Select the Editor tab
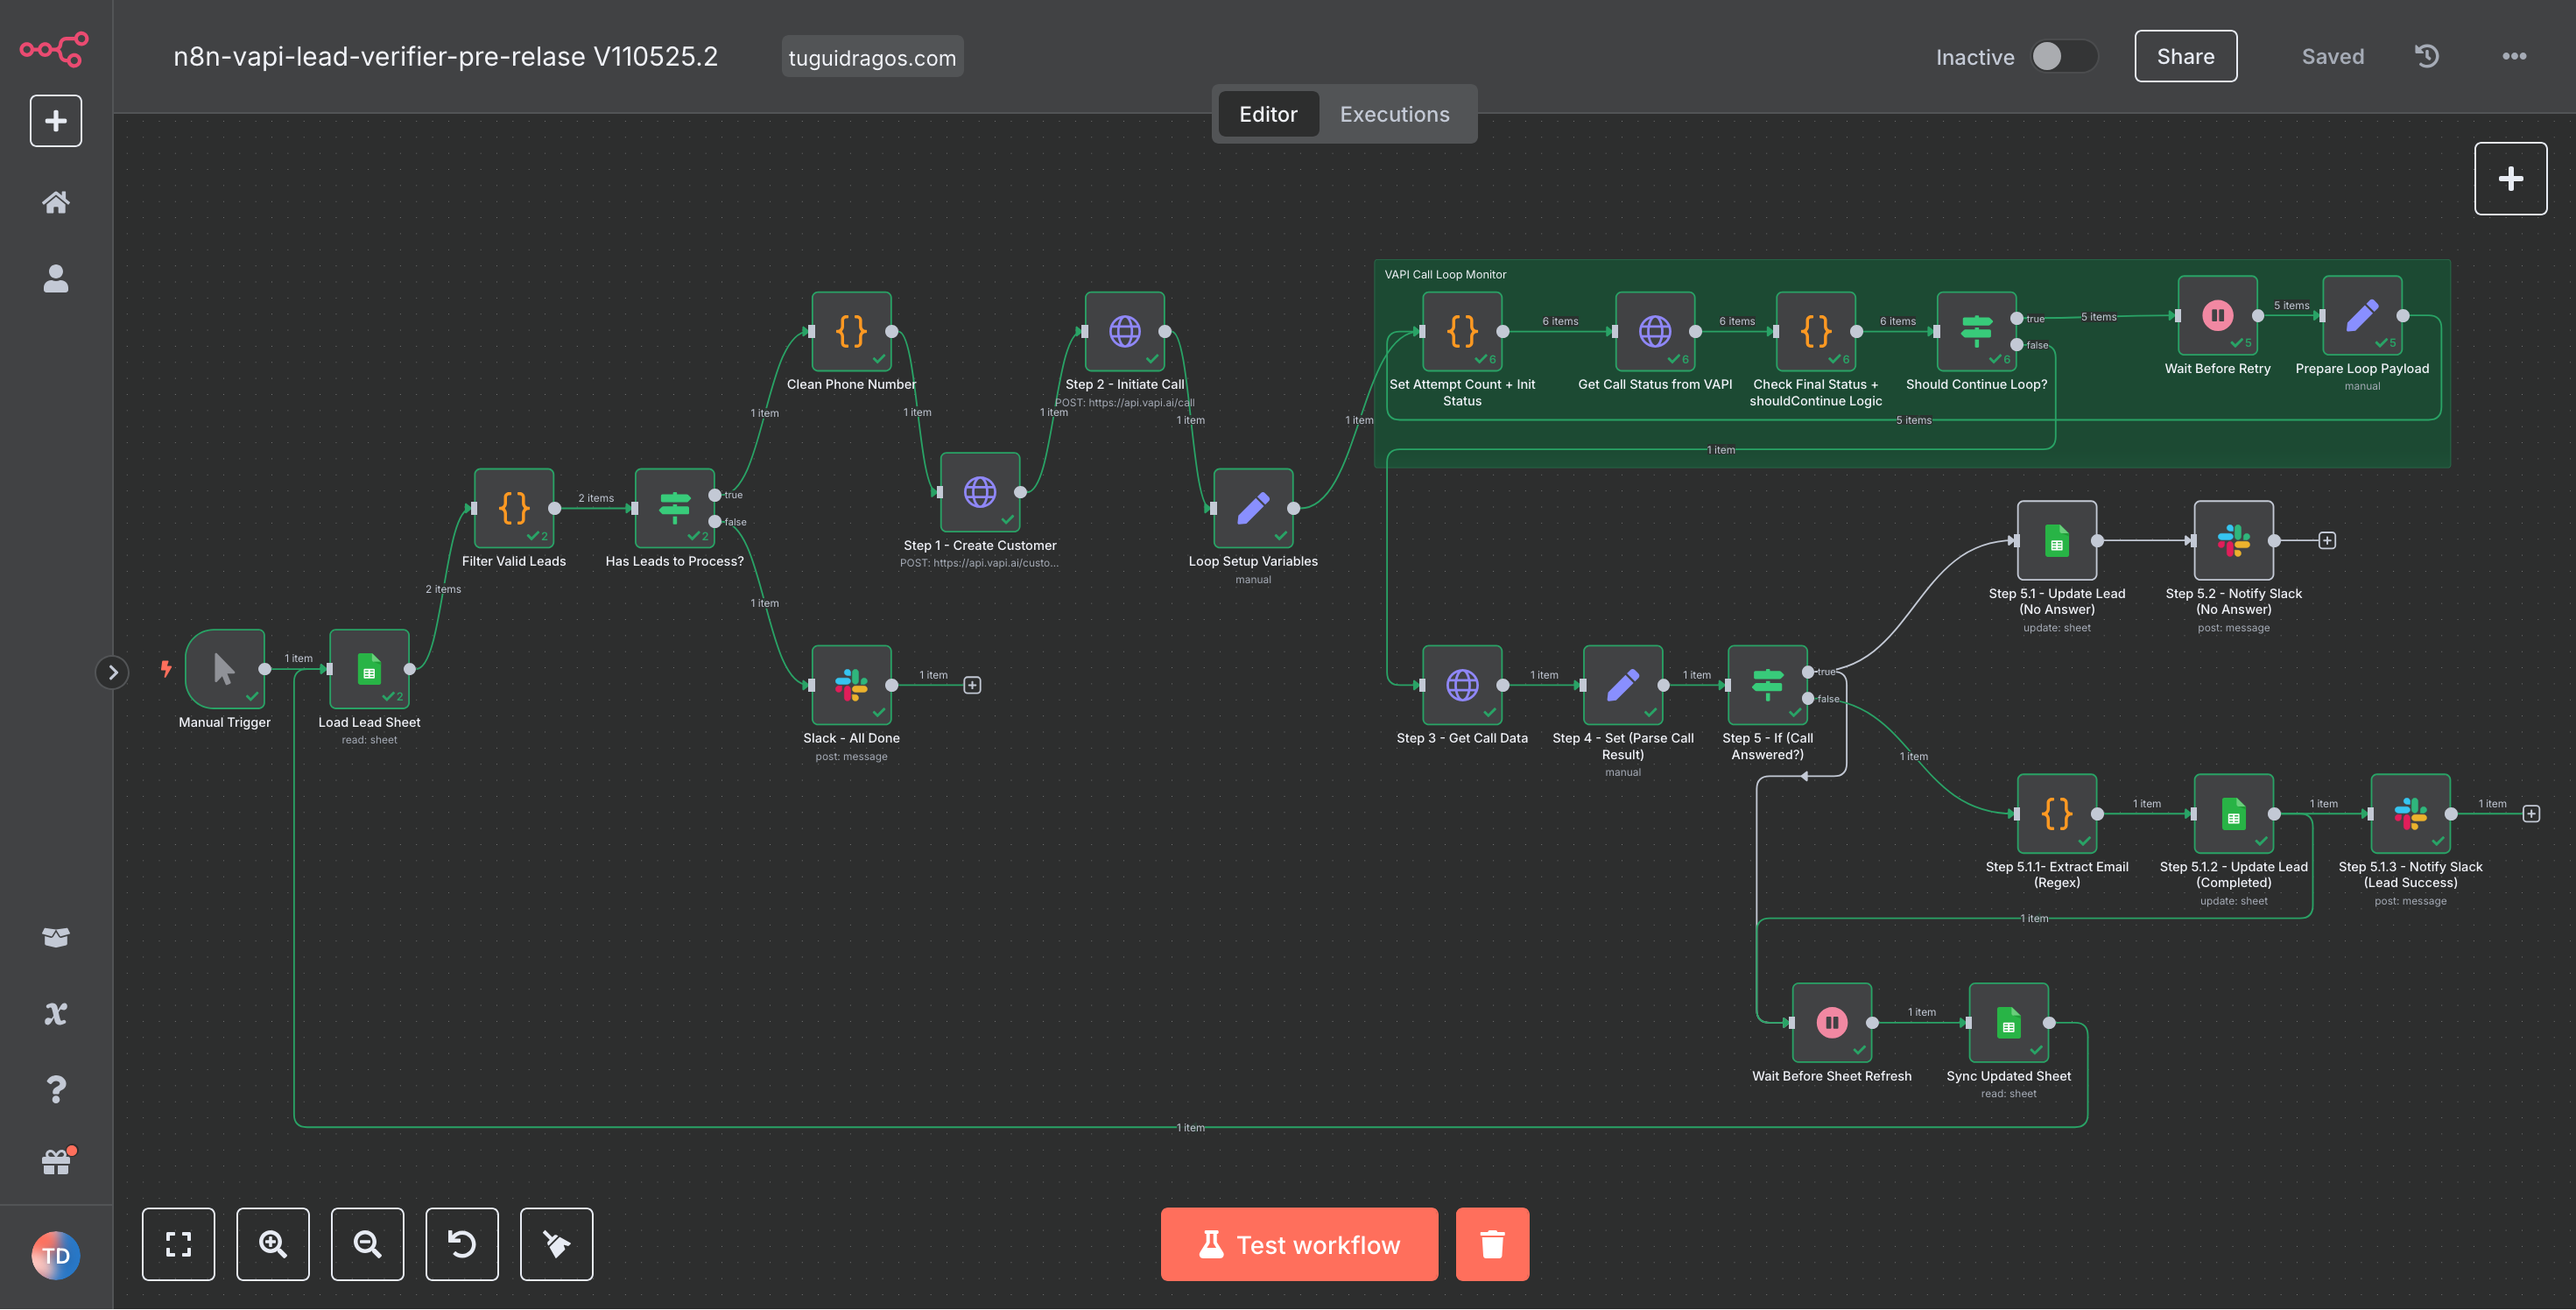The height and width of the screenshot is (1310, 2576). click(x=1267, y=114)
